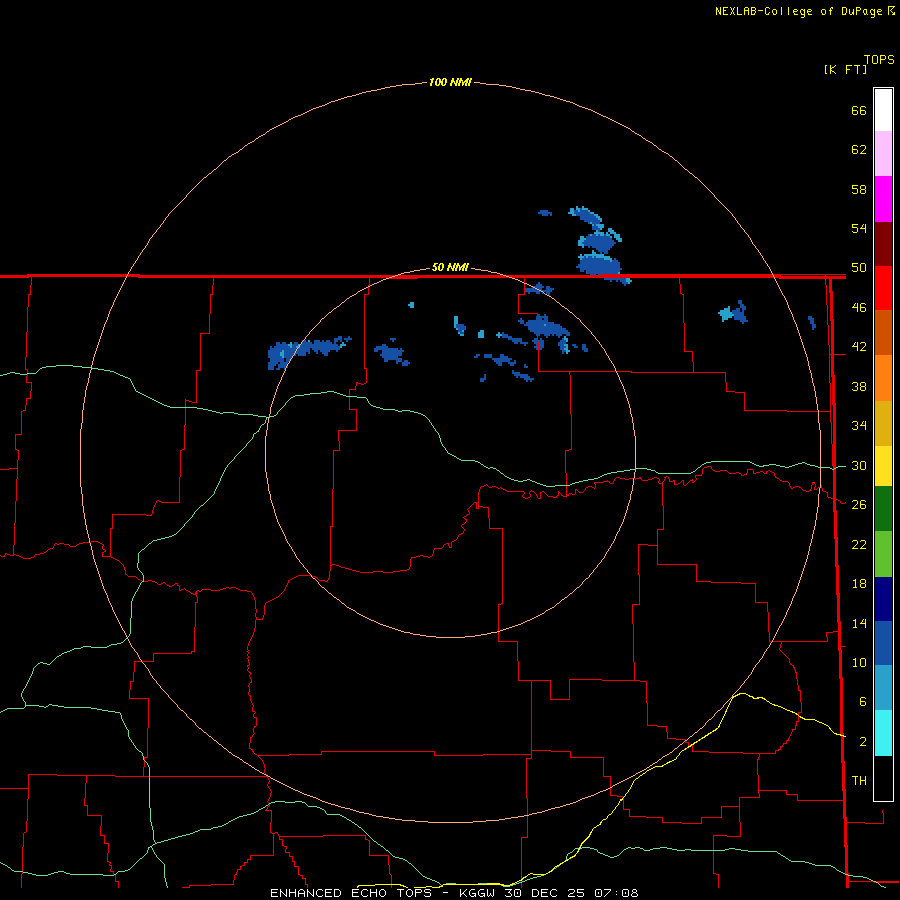This screenshot has height=900, width=900.
Task: Pick the cyan 2K ft legend swatch
Action: pyautogui.click(x=883, y=733)
